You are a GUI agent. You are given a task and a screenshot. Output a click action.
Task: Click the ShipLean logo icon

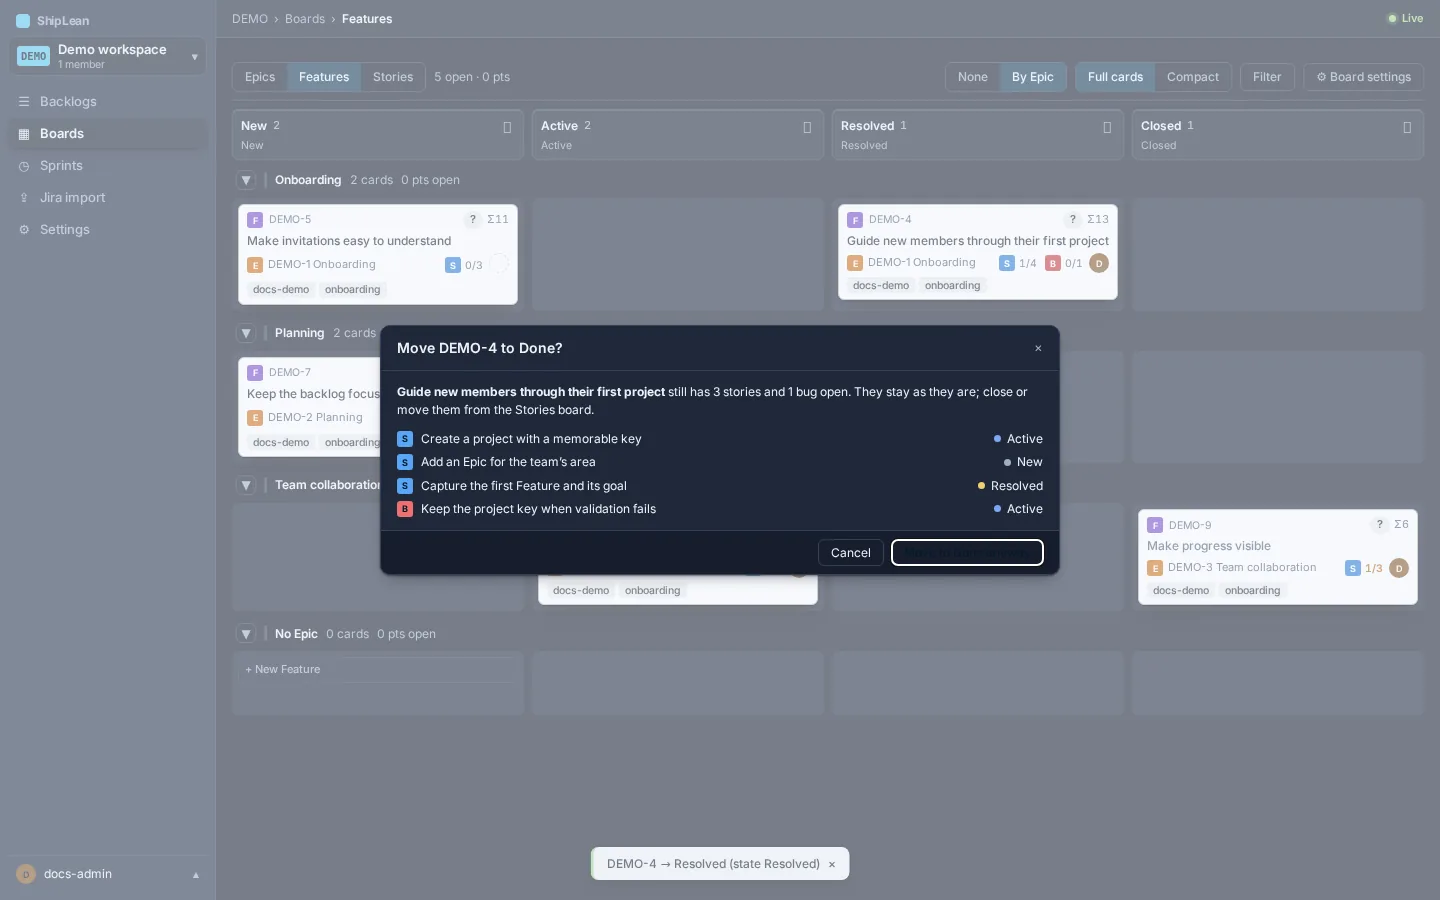(23, 21)
